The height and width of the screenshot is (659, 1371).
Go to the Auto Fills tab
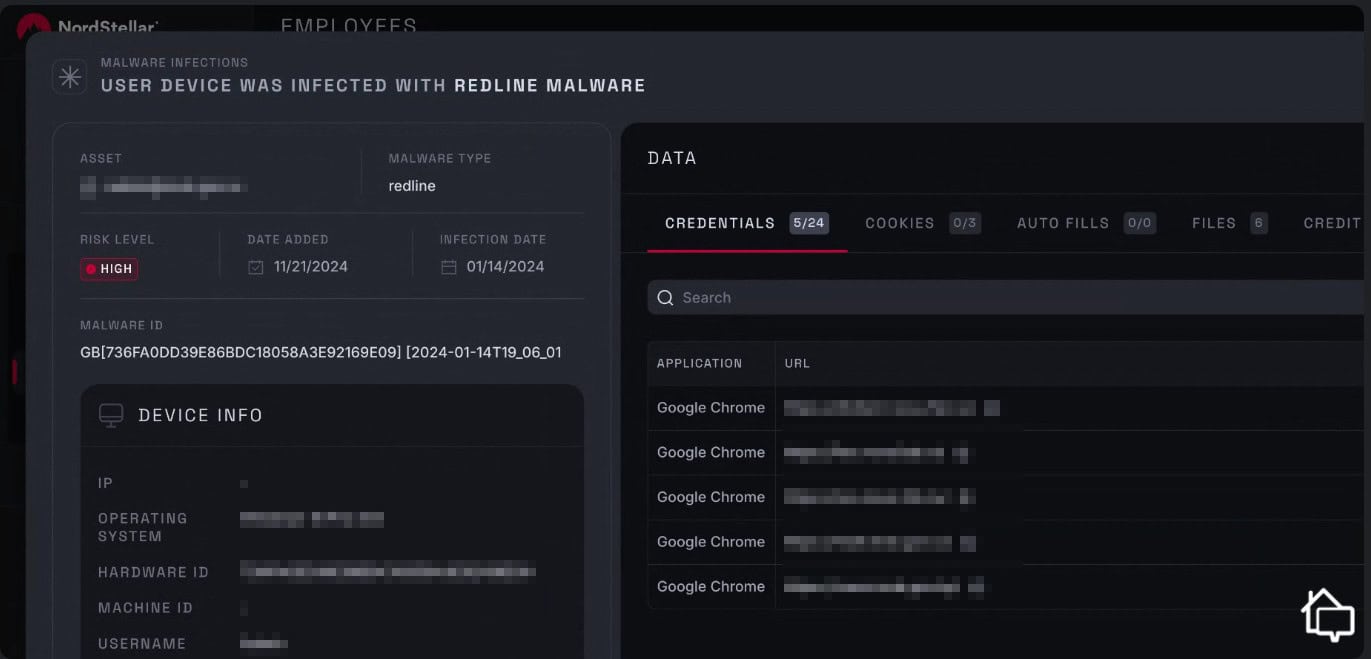[1062, 223]
